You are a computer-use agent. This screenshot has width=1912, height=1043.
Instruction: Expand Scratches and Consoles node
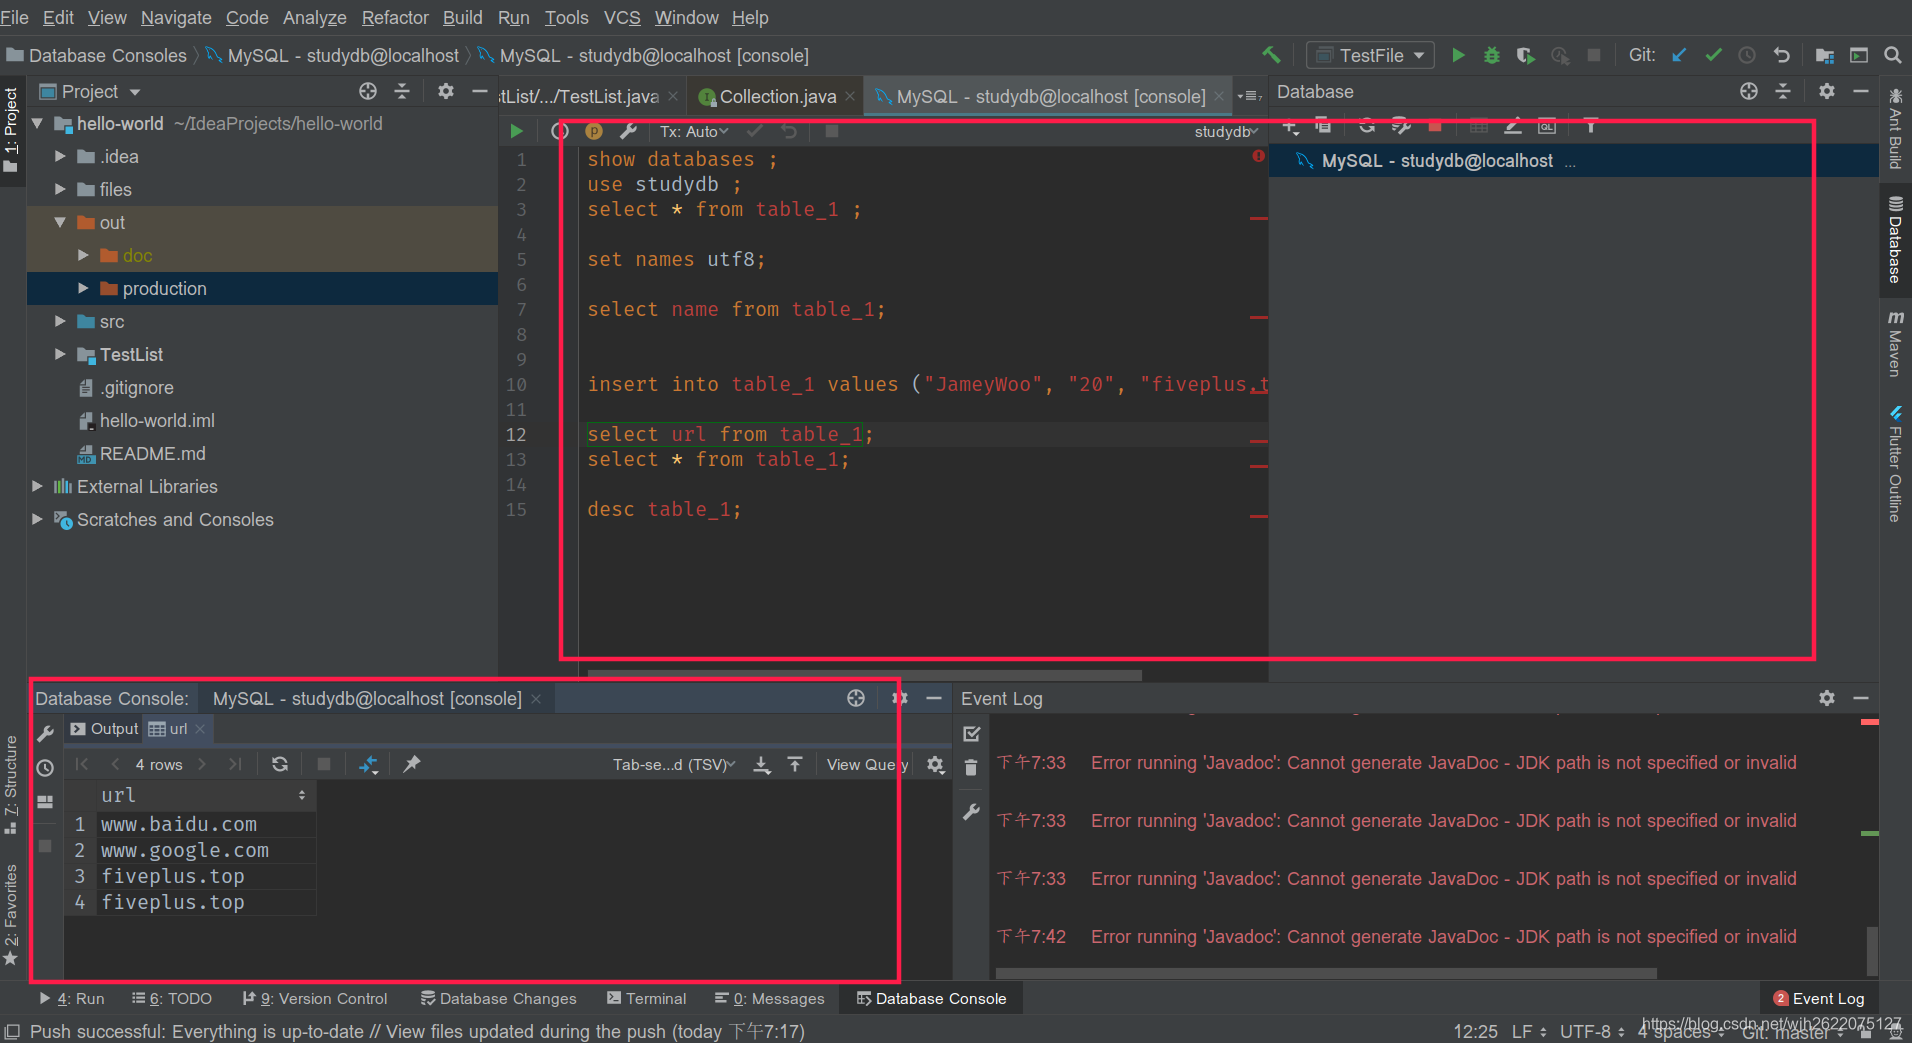pos(37,519)
